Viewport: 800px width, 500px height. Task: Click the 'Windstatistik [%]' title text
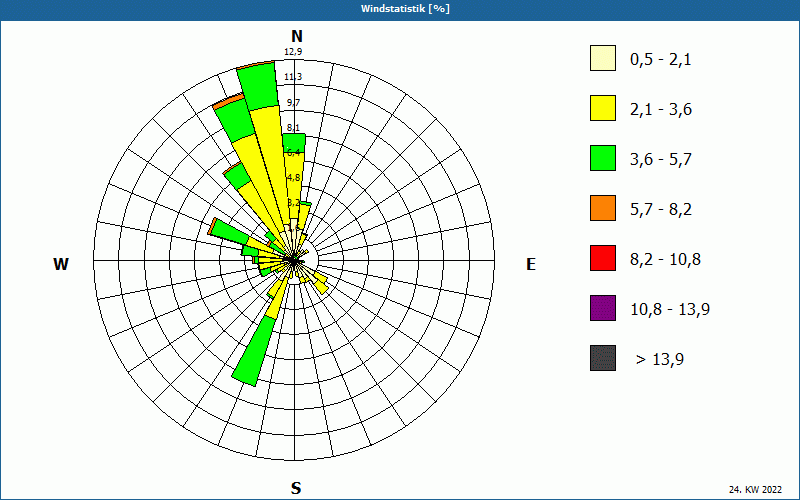click(405, 9)
